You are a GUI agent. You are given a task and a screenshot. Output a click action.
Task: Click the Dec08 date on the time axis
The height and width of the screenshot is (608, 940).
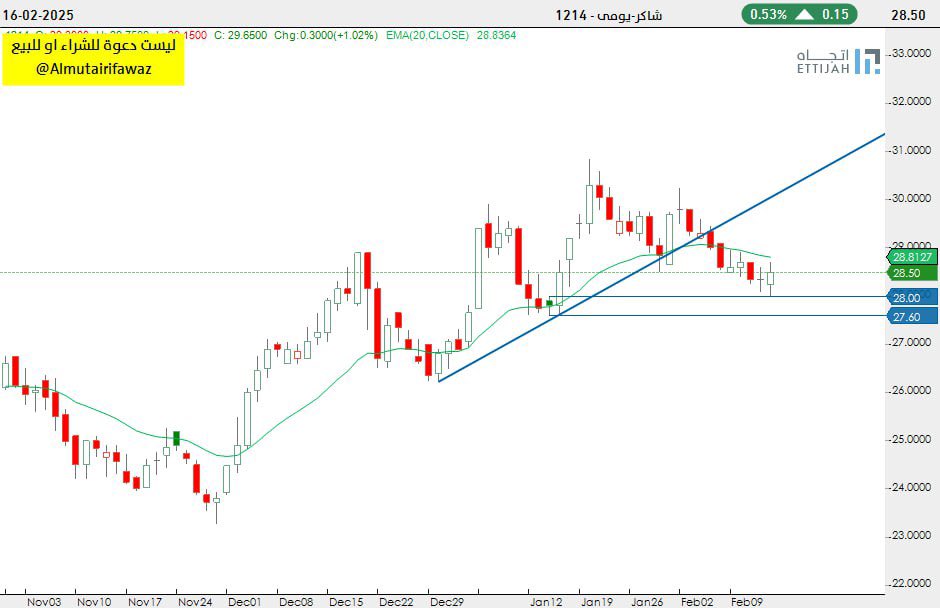click(296, 601)
